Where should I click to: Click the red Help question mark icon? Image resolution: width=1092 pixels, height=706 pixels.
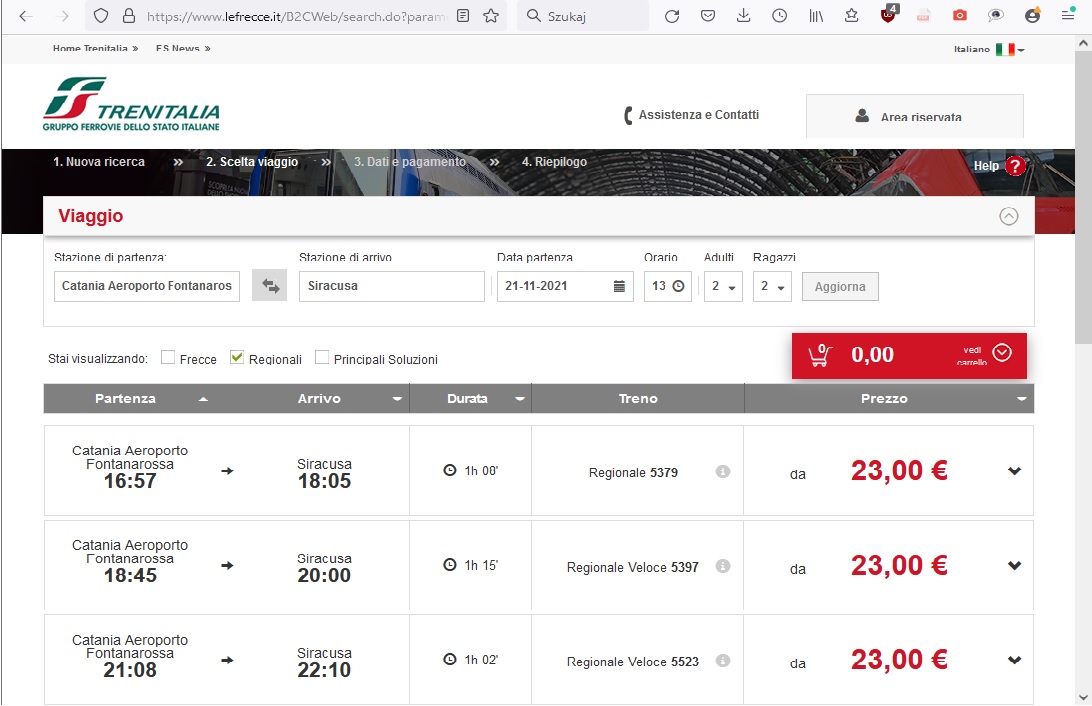1015,166
